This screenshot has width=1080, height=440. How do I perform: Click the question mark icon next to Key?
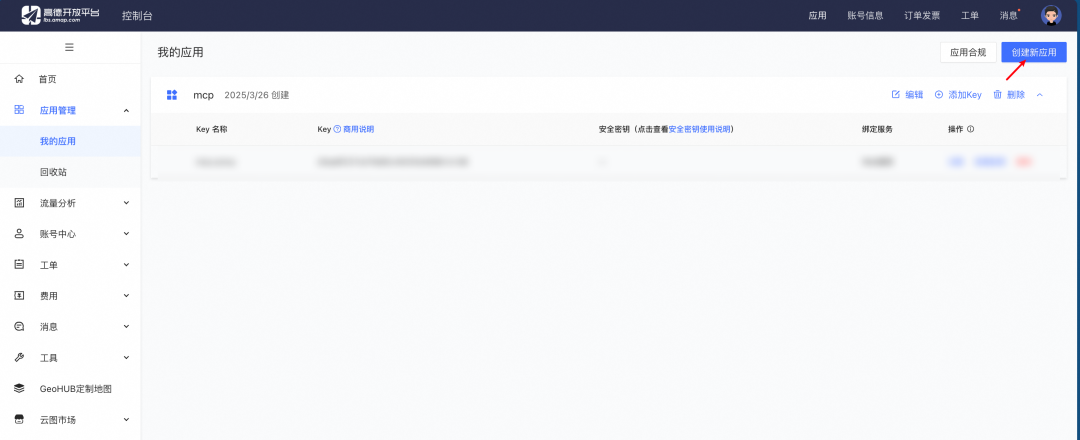[338, 129]
